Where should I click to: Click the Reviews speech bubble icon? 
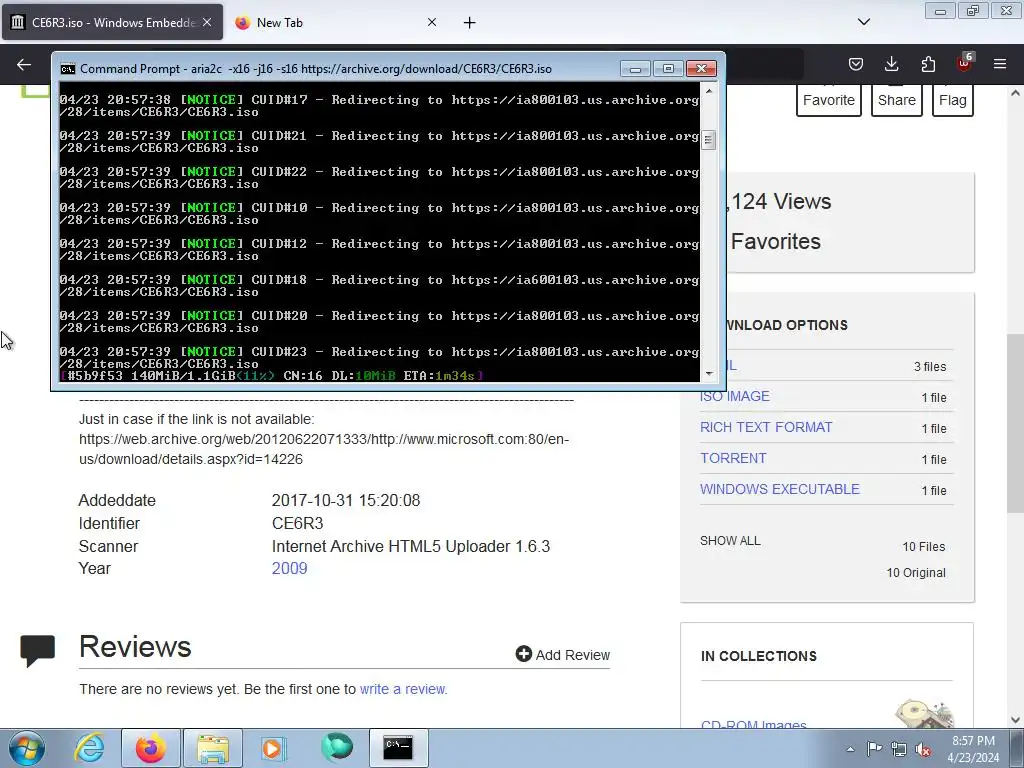(38, 650)
